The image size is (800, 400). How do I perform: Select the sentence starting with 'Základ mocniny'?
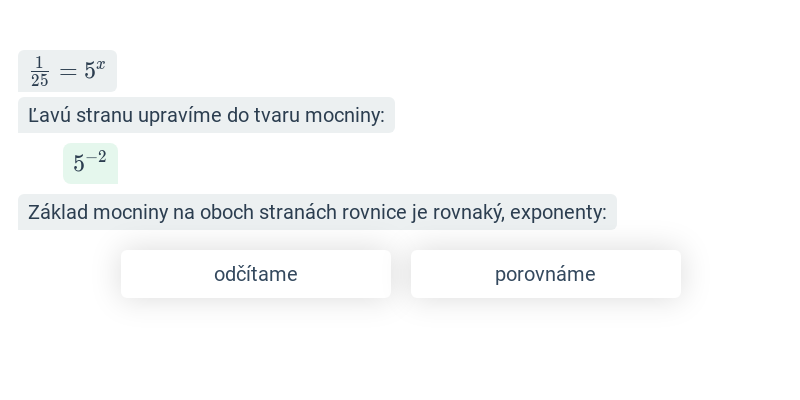(317, 212)
